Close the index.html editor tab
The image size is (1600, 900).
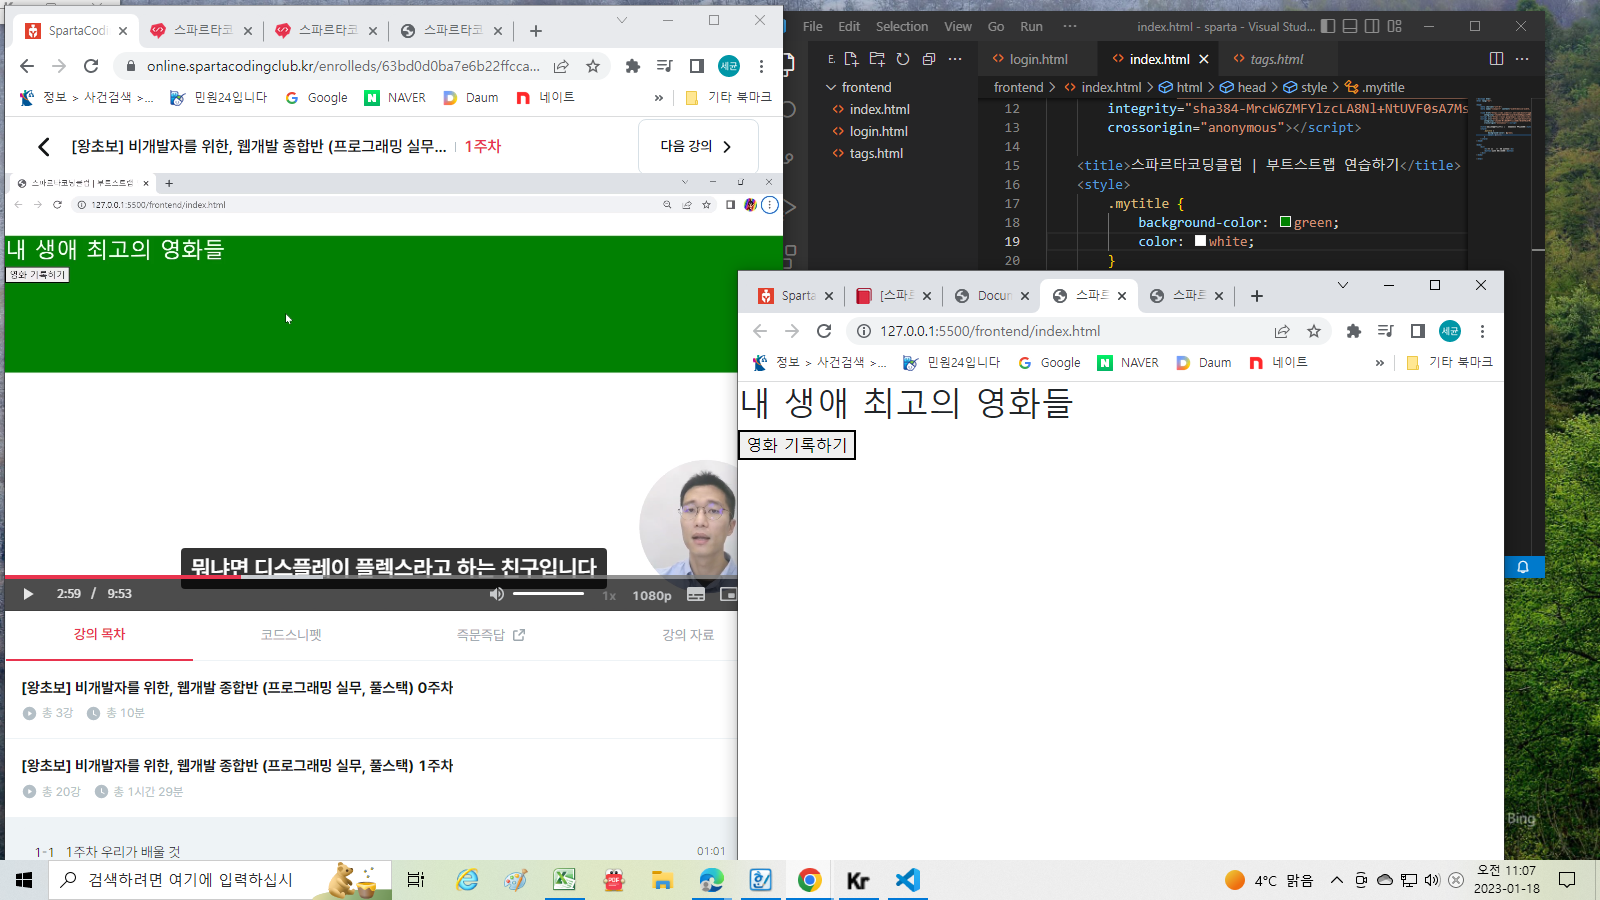pyautogui.click(x=1204, y=59)
